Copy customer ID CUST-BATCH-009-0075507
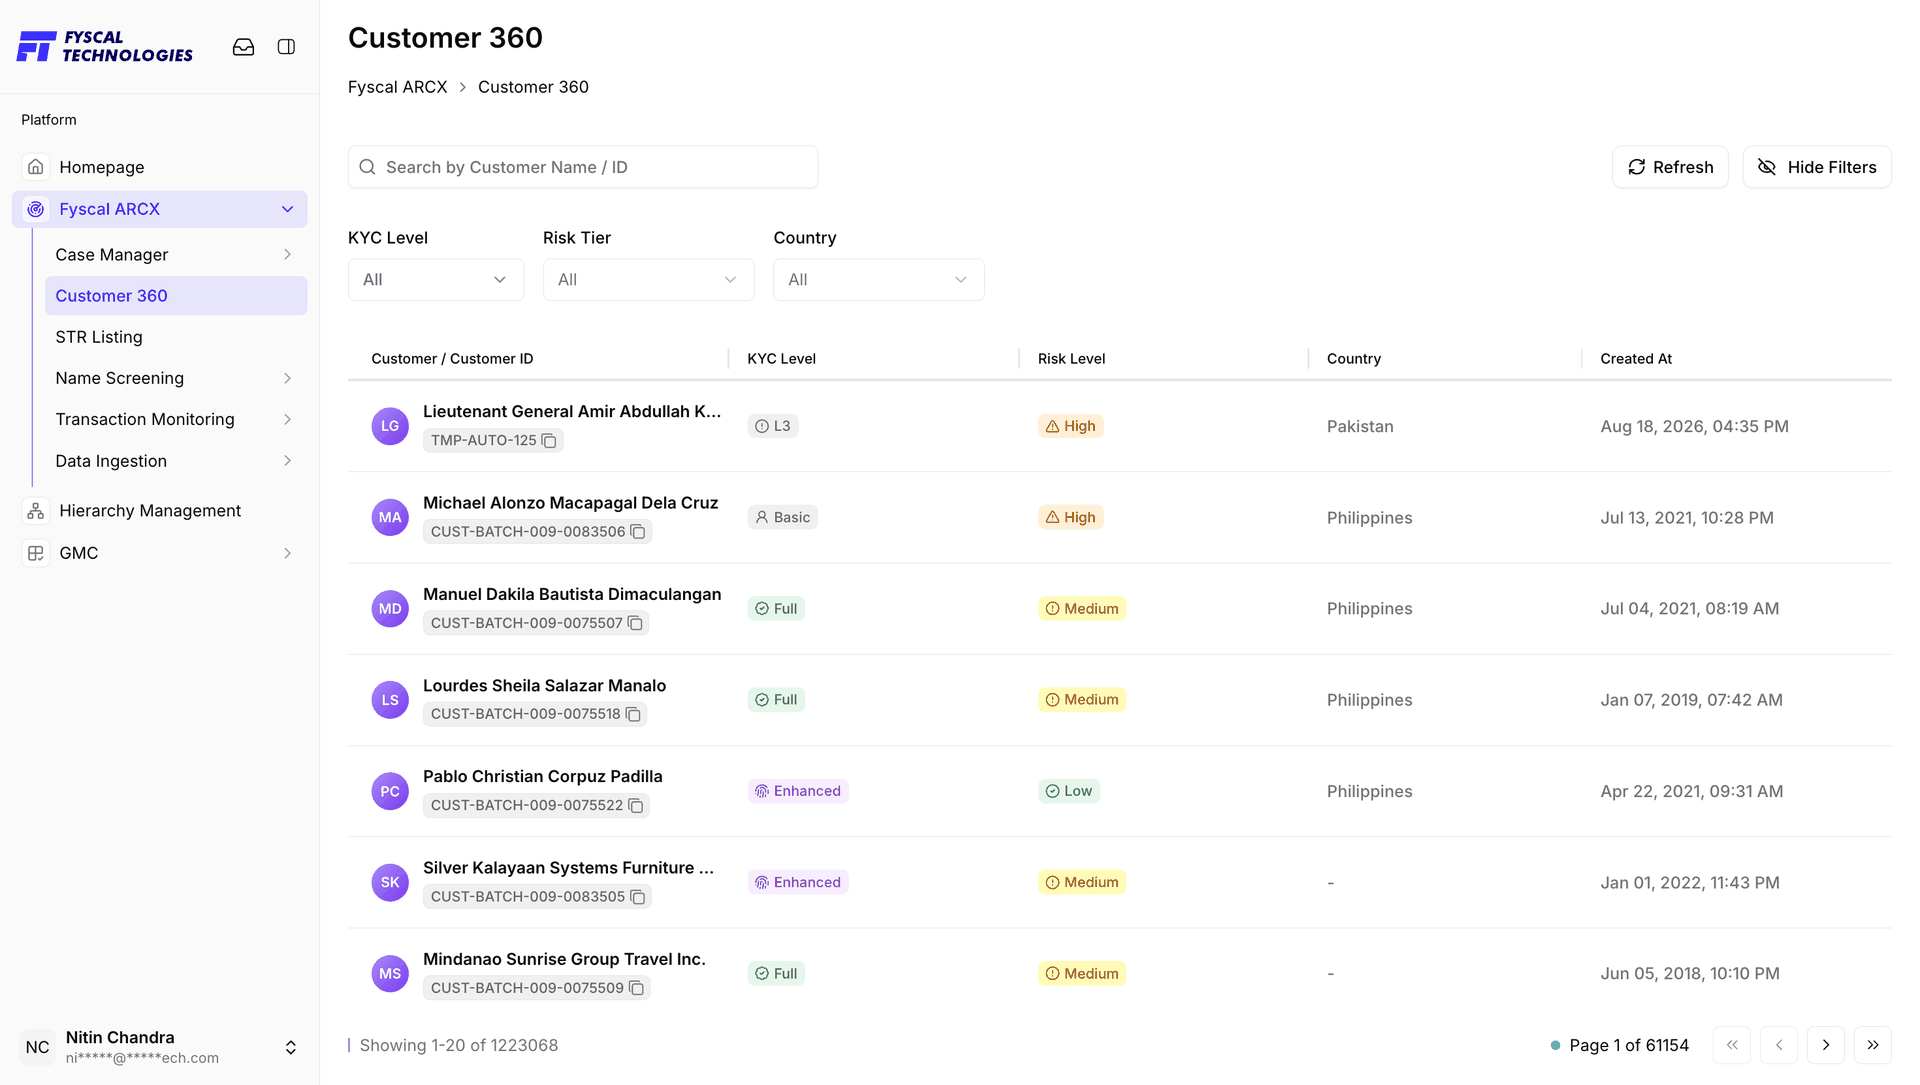The width and height of the screenshot is (1920, 1085). coord(635,623)
